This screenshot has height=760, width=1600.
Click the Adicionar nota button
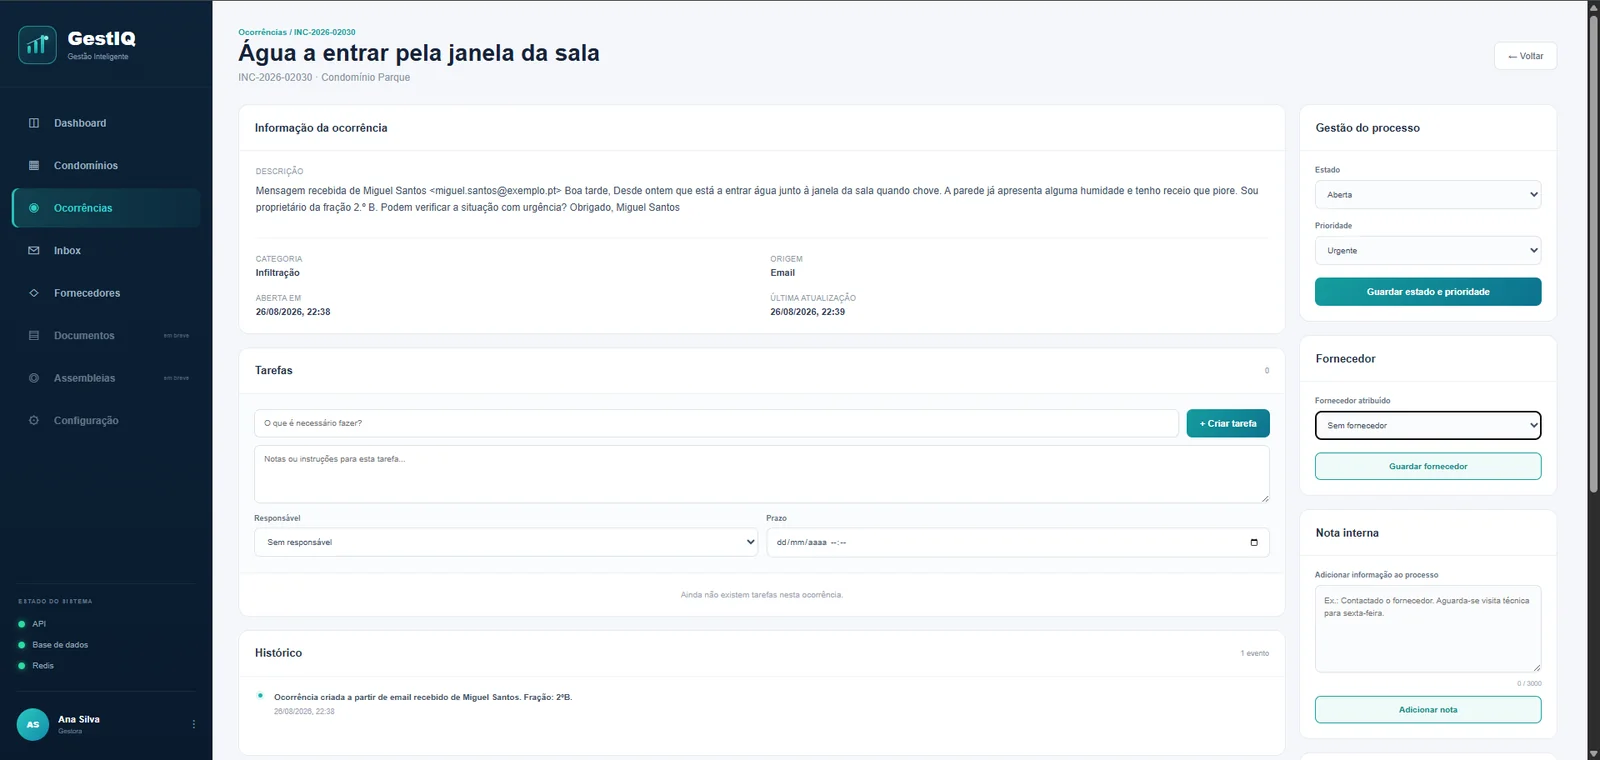1428,710
